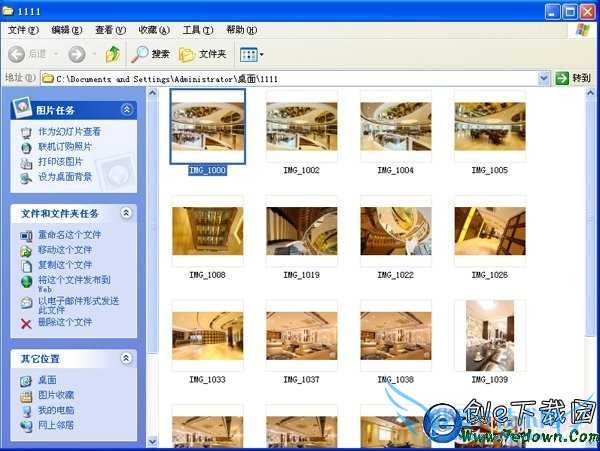Go up one folder level icon
The height and width of the screenshot is (451, 600).
click(x=112, y=54)
